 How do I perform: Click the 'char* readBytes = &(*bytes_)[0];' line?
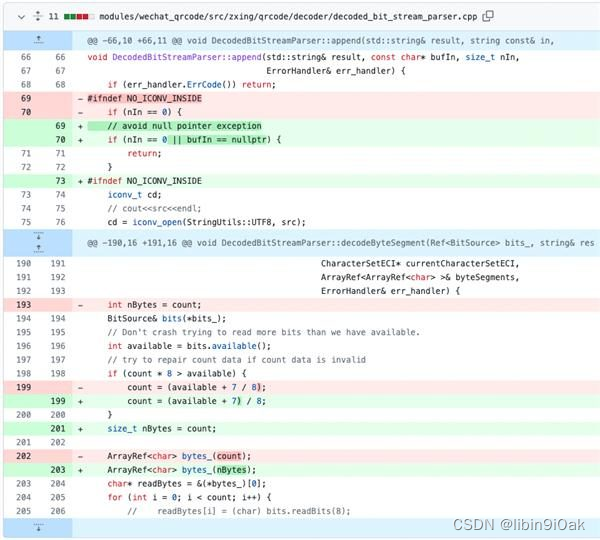tap(186, 484)
